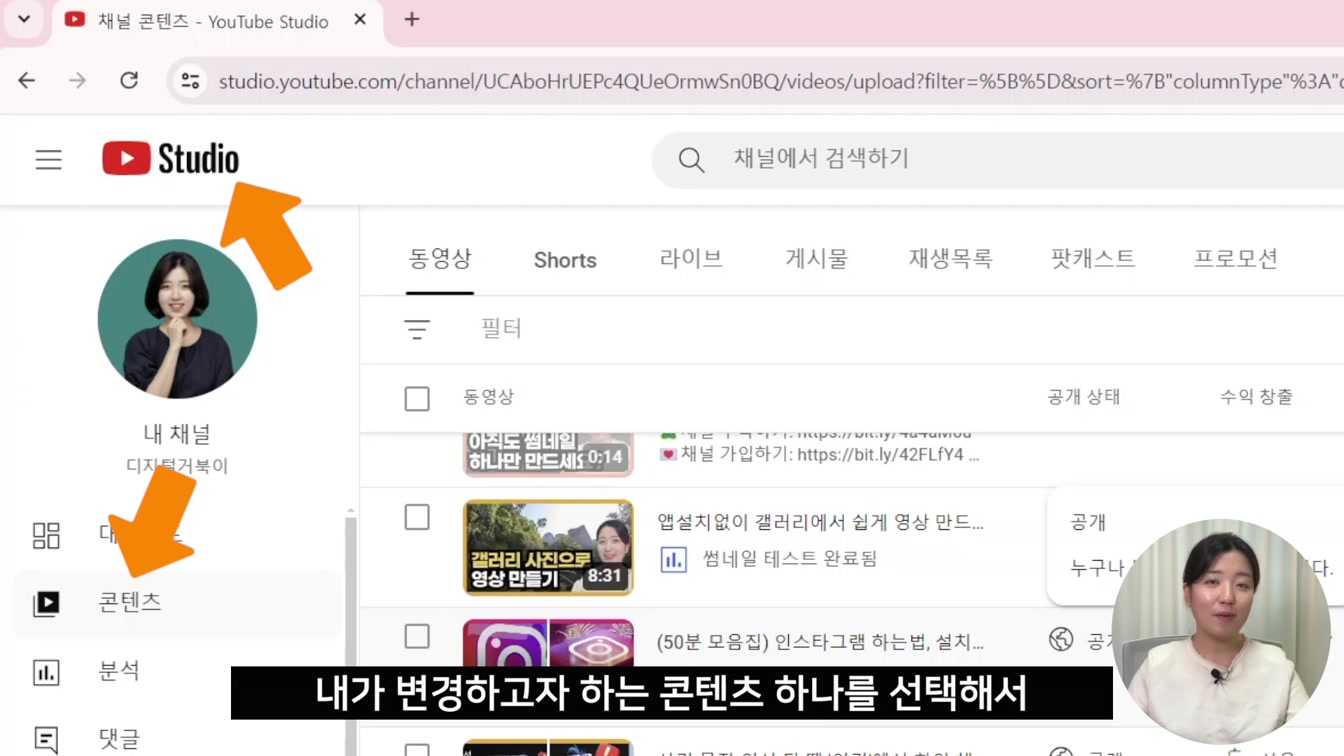Open the dashboard grid icon in sidebar
Image resolution: width=1344 pixels, height=756 pixels.
tap(47, 535)
